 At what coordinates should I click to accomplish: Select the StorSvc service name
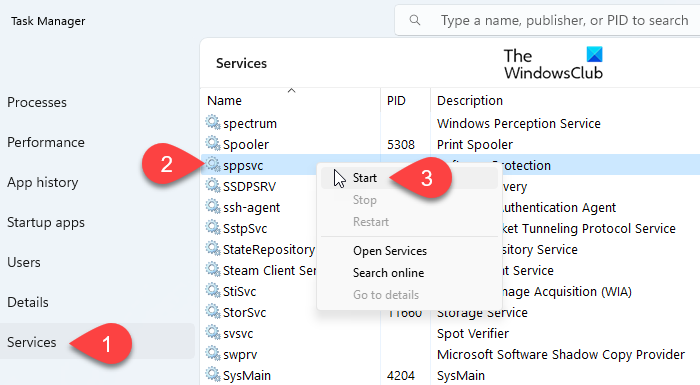pos(245,313)
